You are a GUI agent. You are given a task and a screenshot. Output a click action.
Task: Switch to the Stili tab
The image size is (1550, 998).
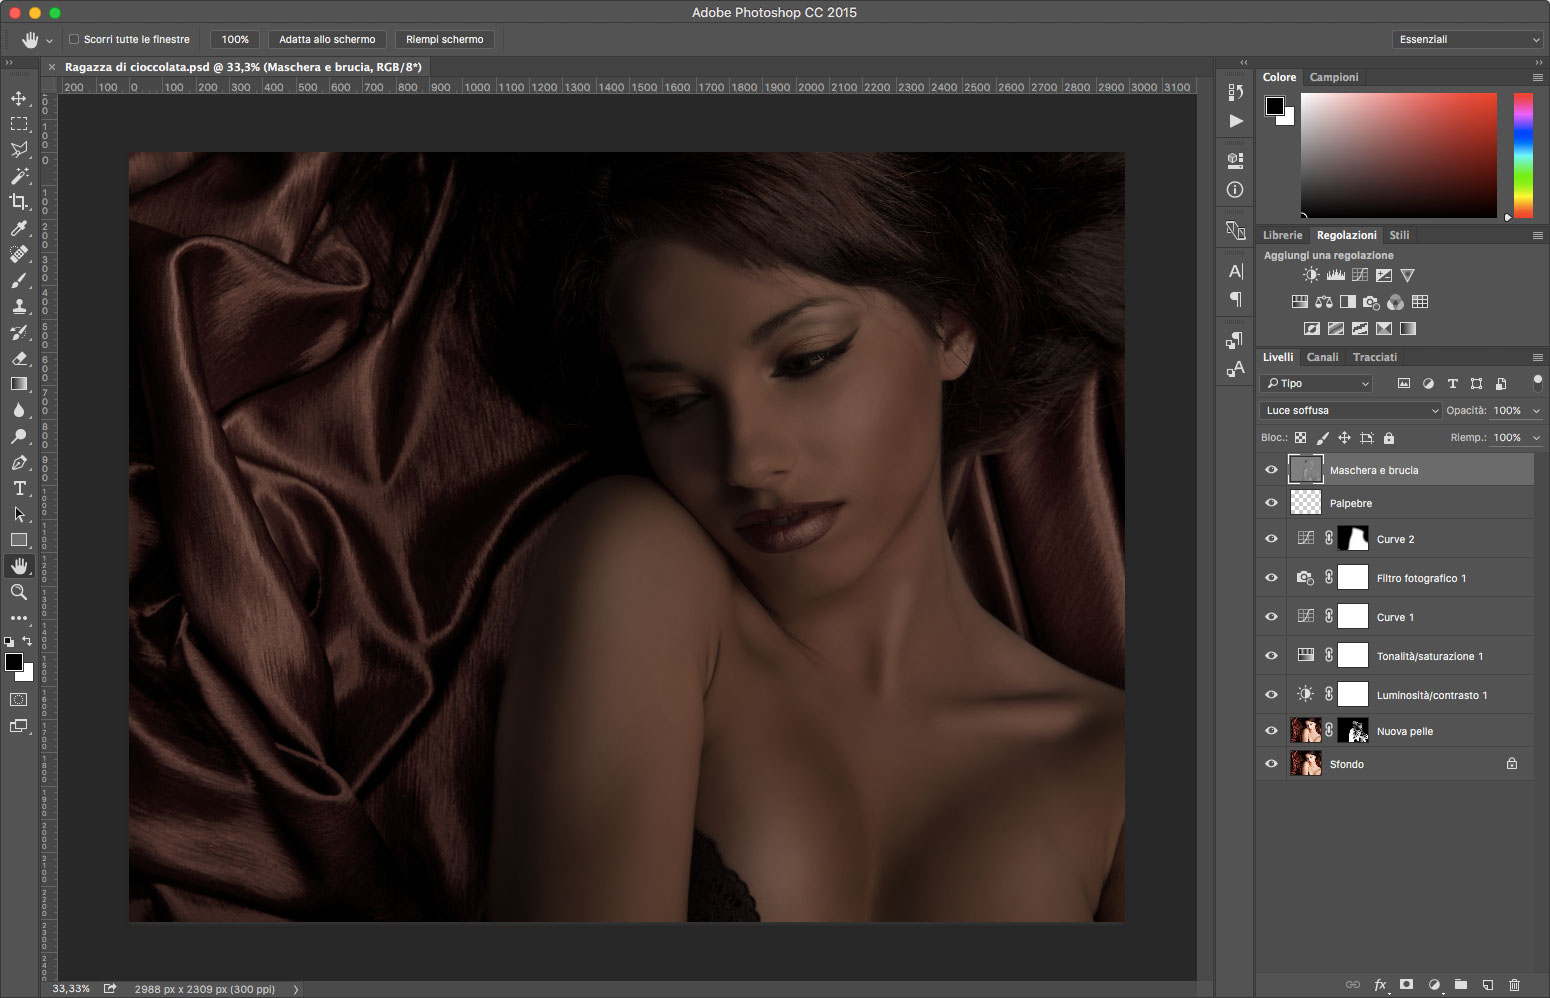1399,235
